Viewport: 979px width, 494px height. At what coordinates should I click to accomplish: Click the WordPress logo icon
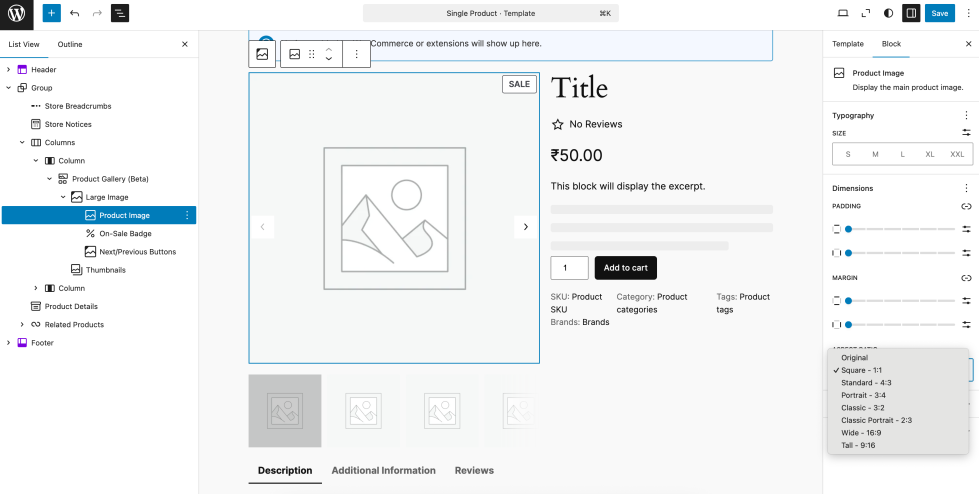tap(17, 13)
